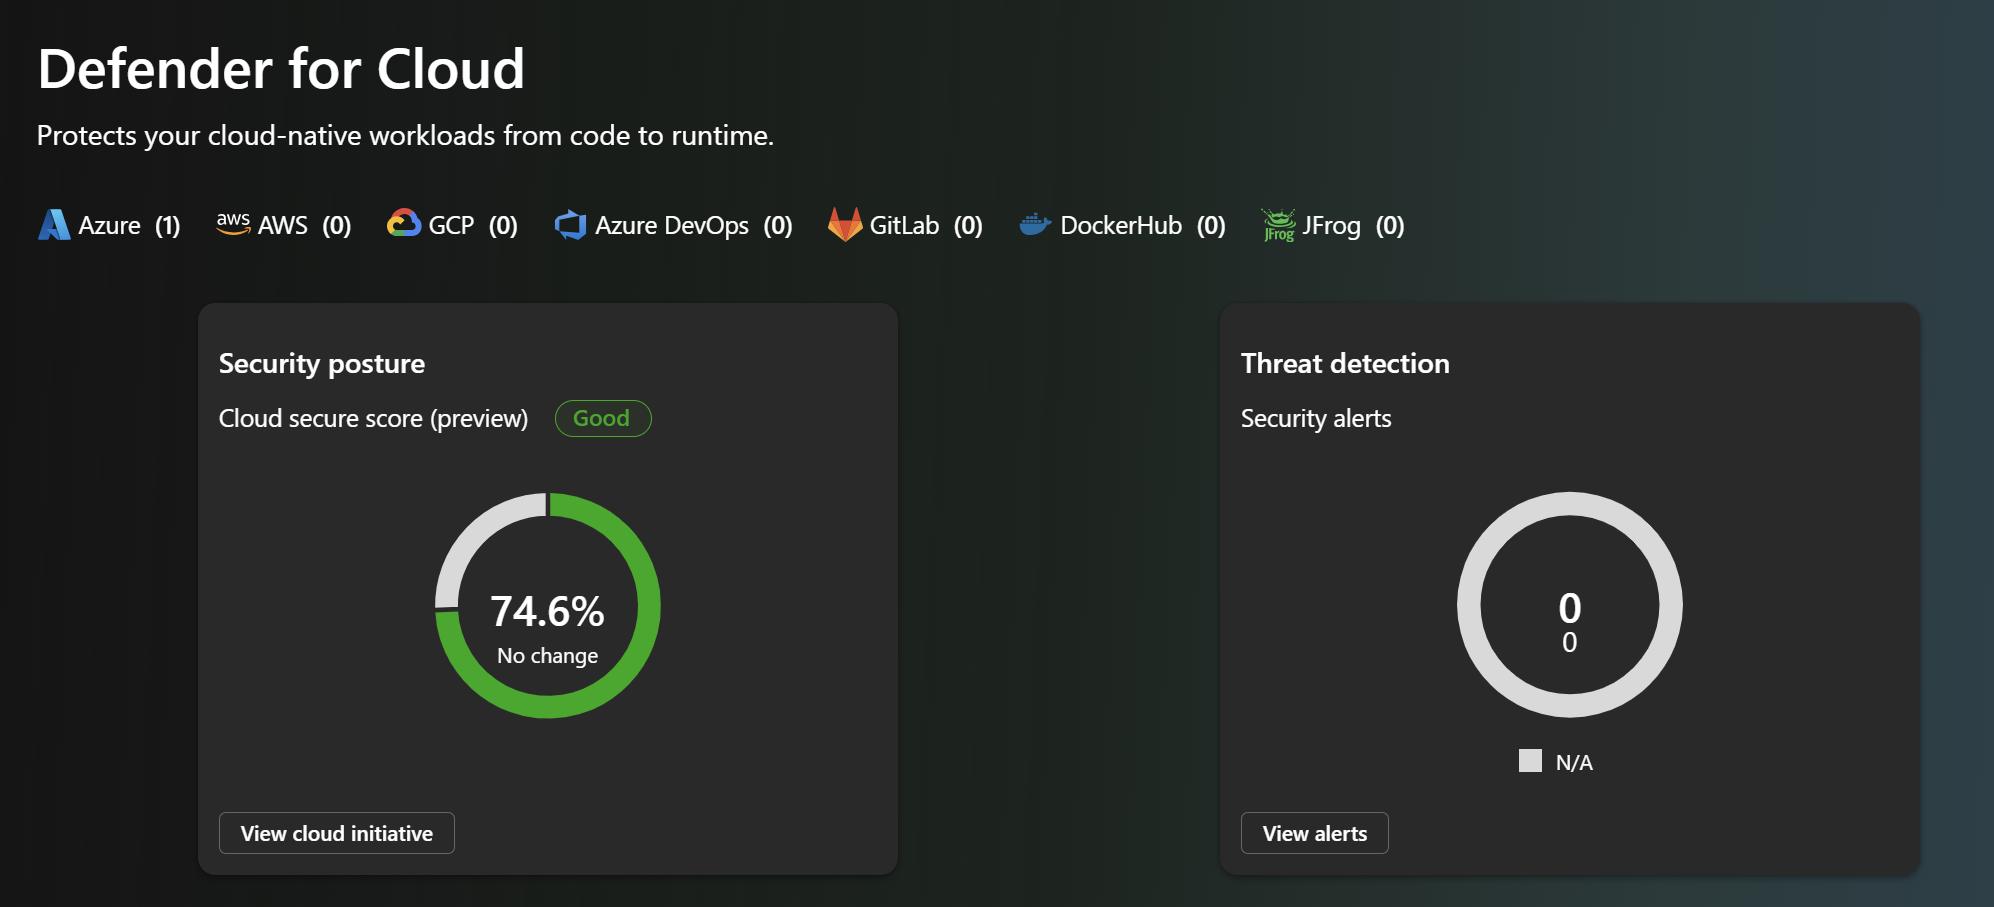Click the secure score donut chart
The height and width of the screenshot is (907, 1994).
pos(548,607)
